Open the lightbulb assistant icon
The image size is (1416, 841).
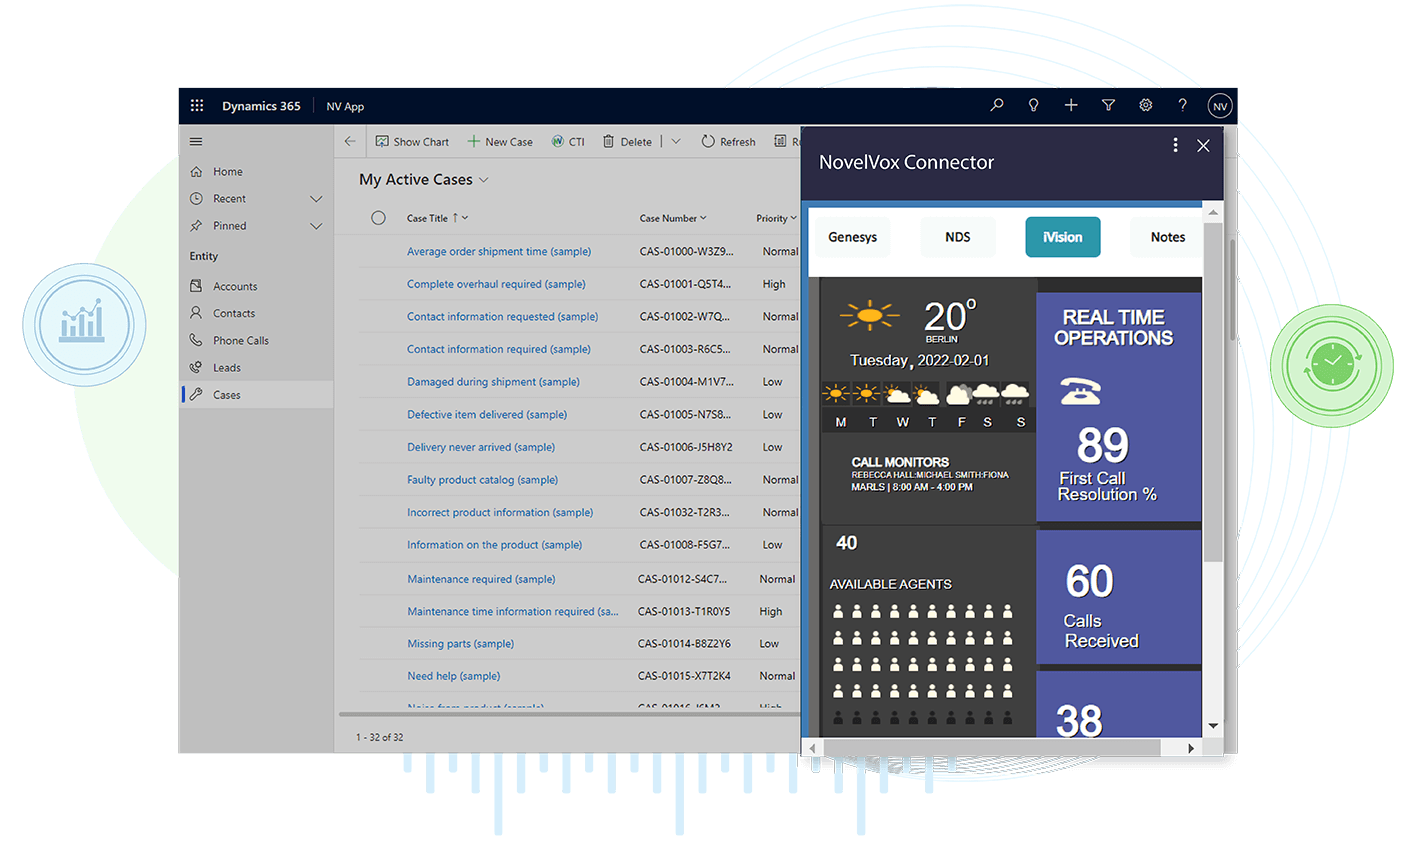[x=1034, y=105]
